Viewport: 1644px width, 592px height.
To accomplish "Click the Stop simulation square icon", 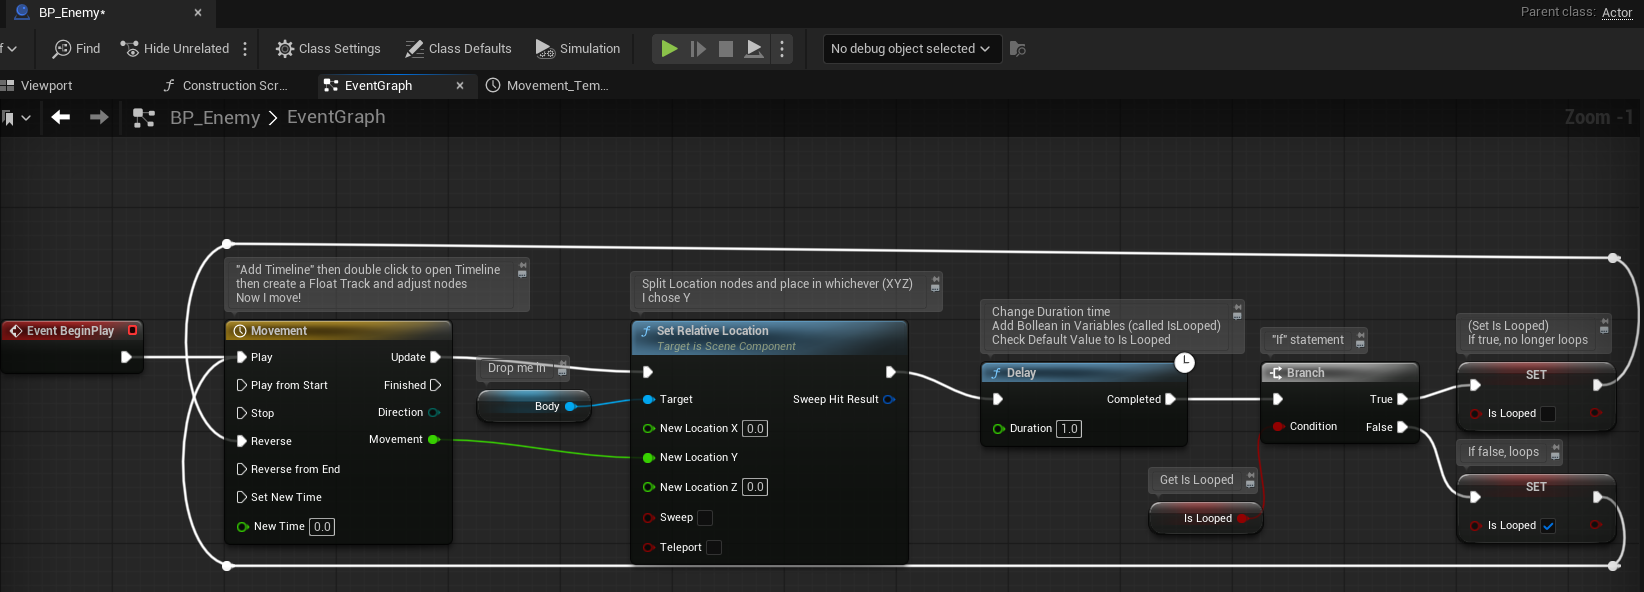I will 726,48.
